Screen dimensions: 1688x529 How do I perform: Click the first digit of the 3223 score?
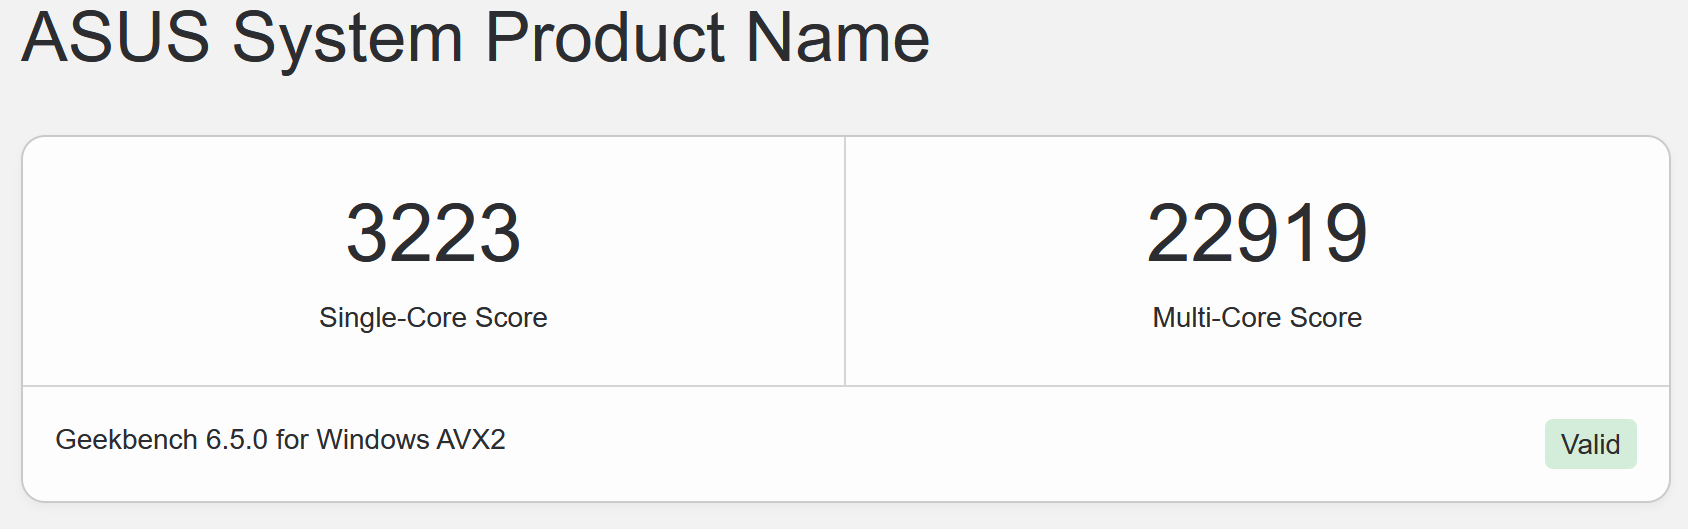tap(367, 234)
